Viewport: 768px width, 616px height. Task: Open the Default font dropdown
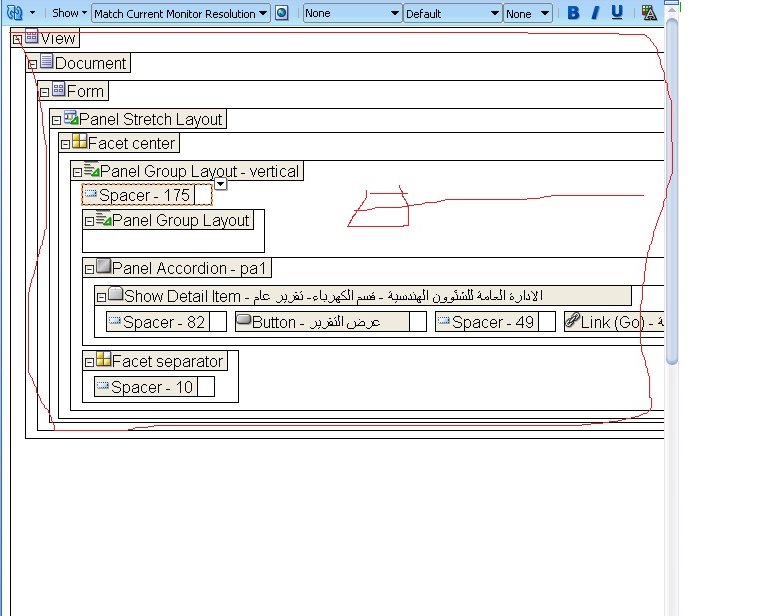(x=452, y=13)
